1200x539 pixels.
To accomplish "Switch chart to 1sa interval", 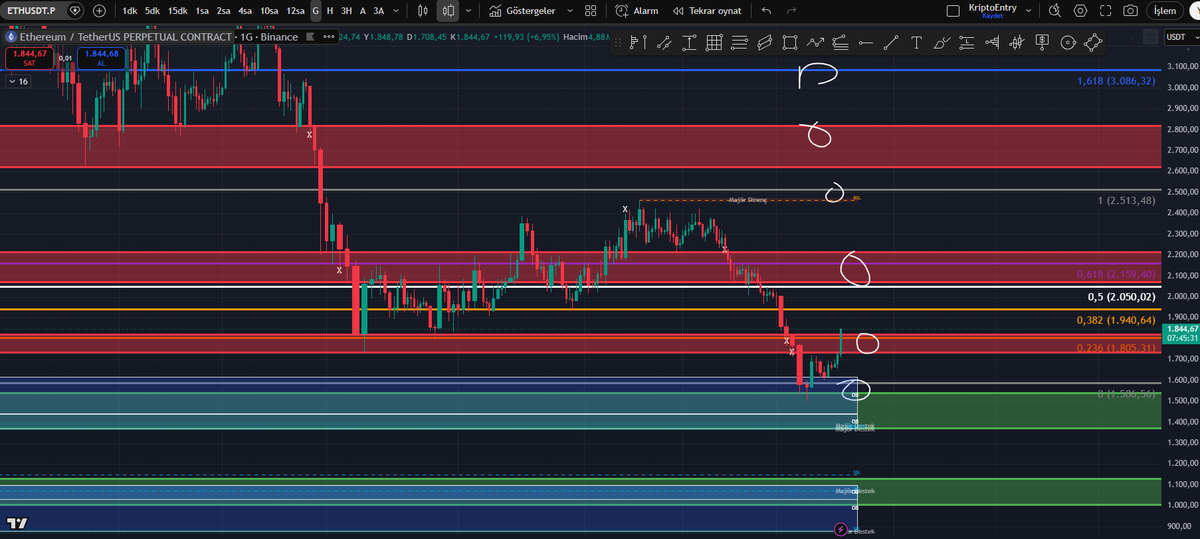I will tap(202, 10).
